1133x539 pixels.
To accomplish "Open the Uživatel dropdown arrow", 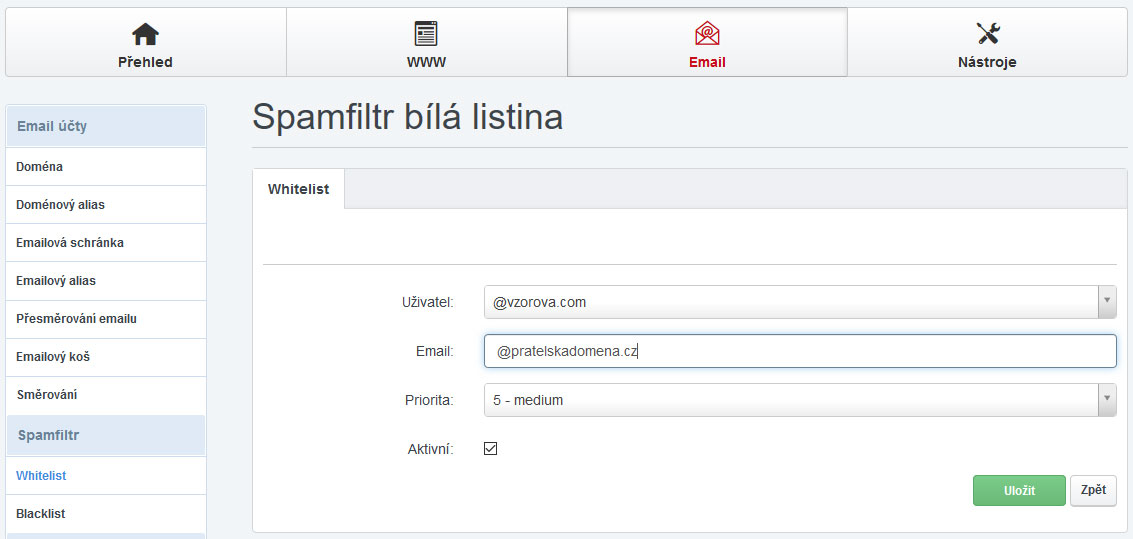I will (x=1106, y=301).
